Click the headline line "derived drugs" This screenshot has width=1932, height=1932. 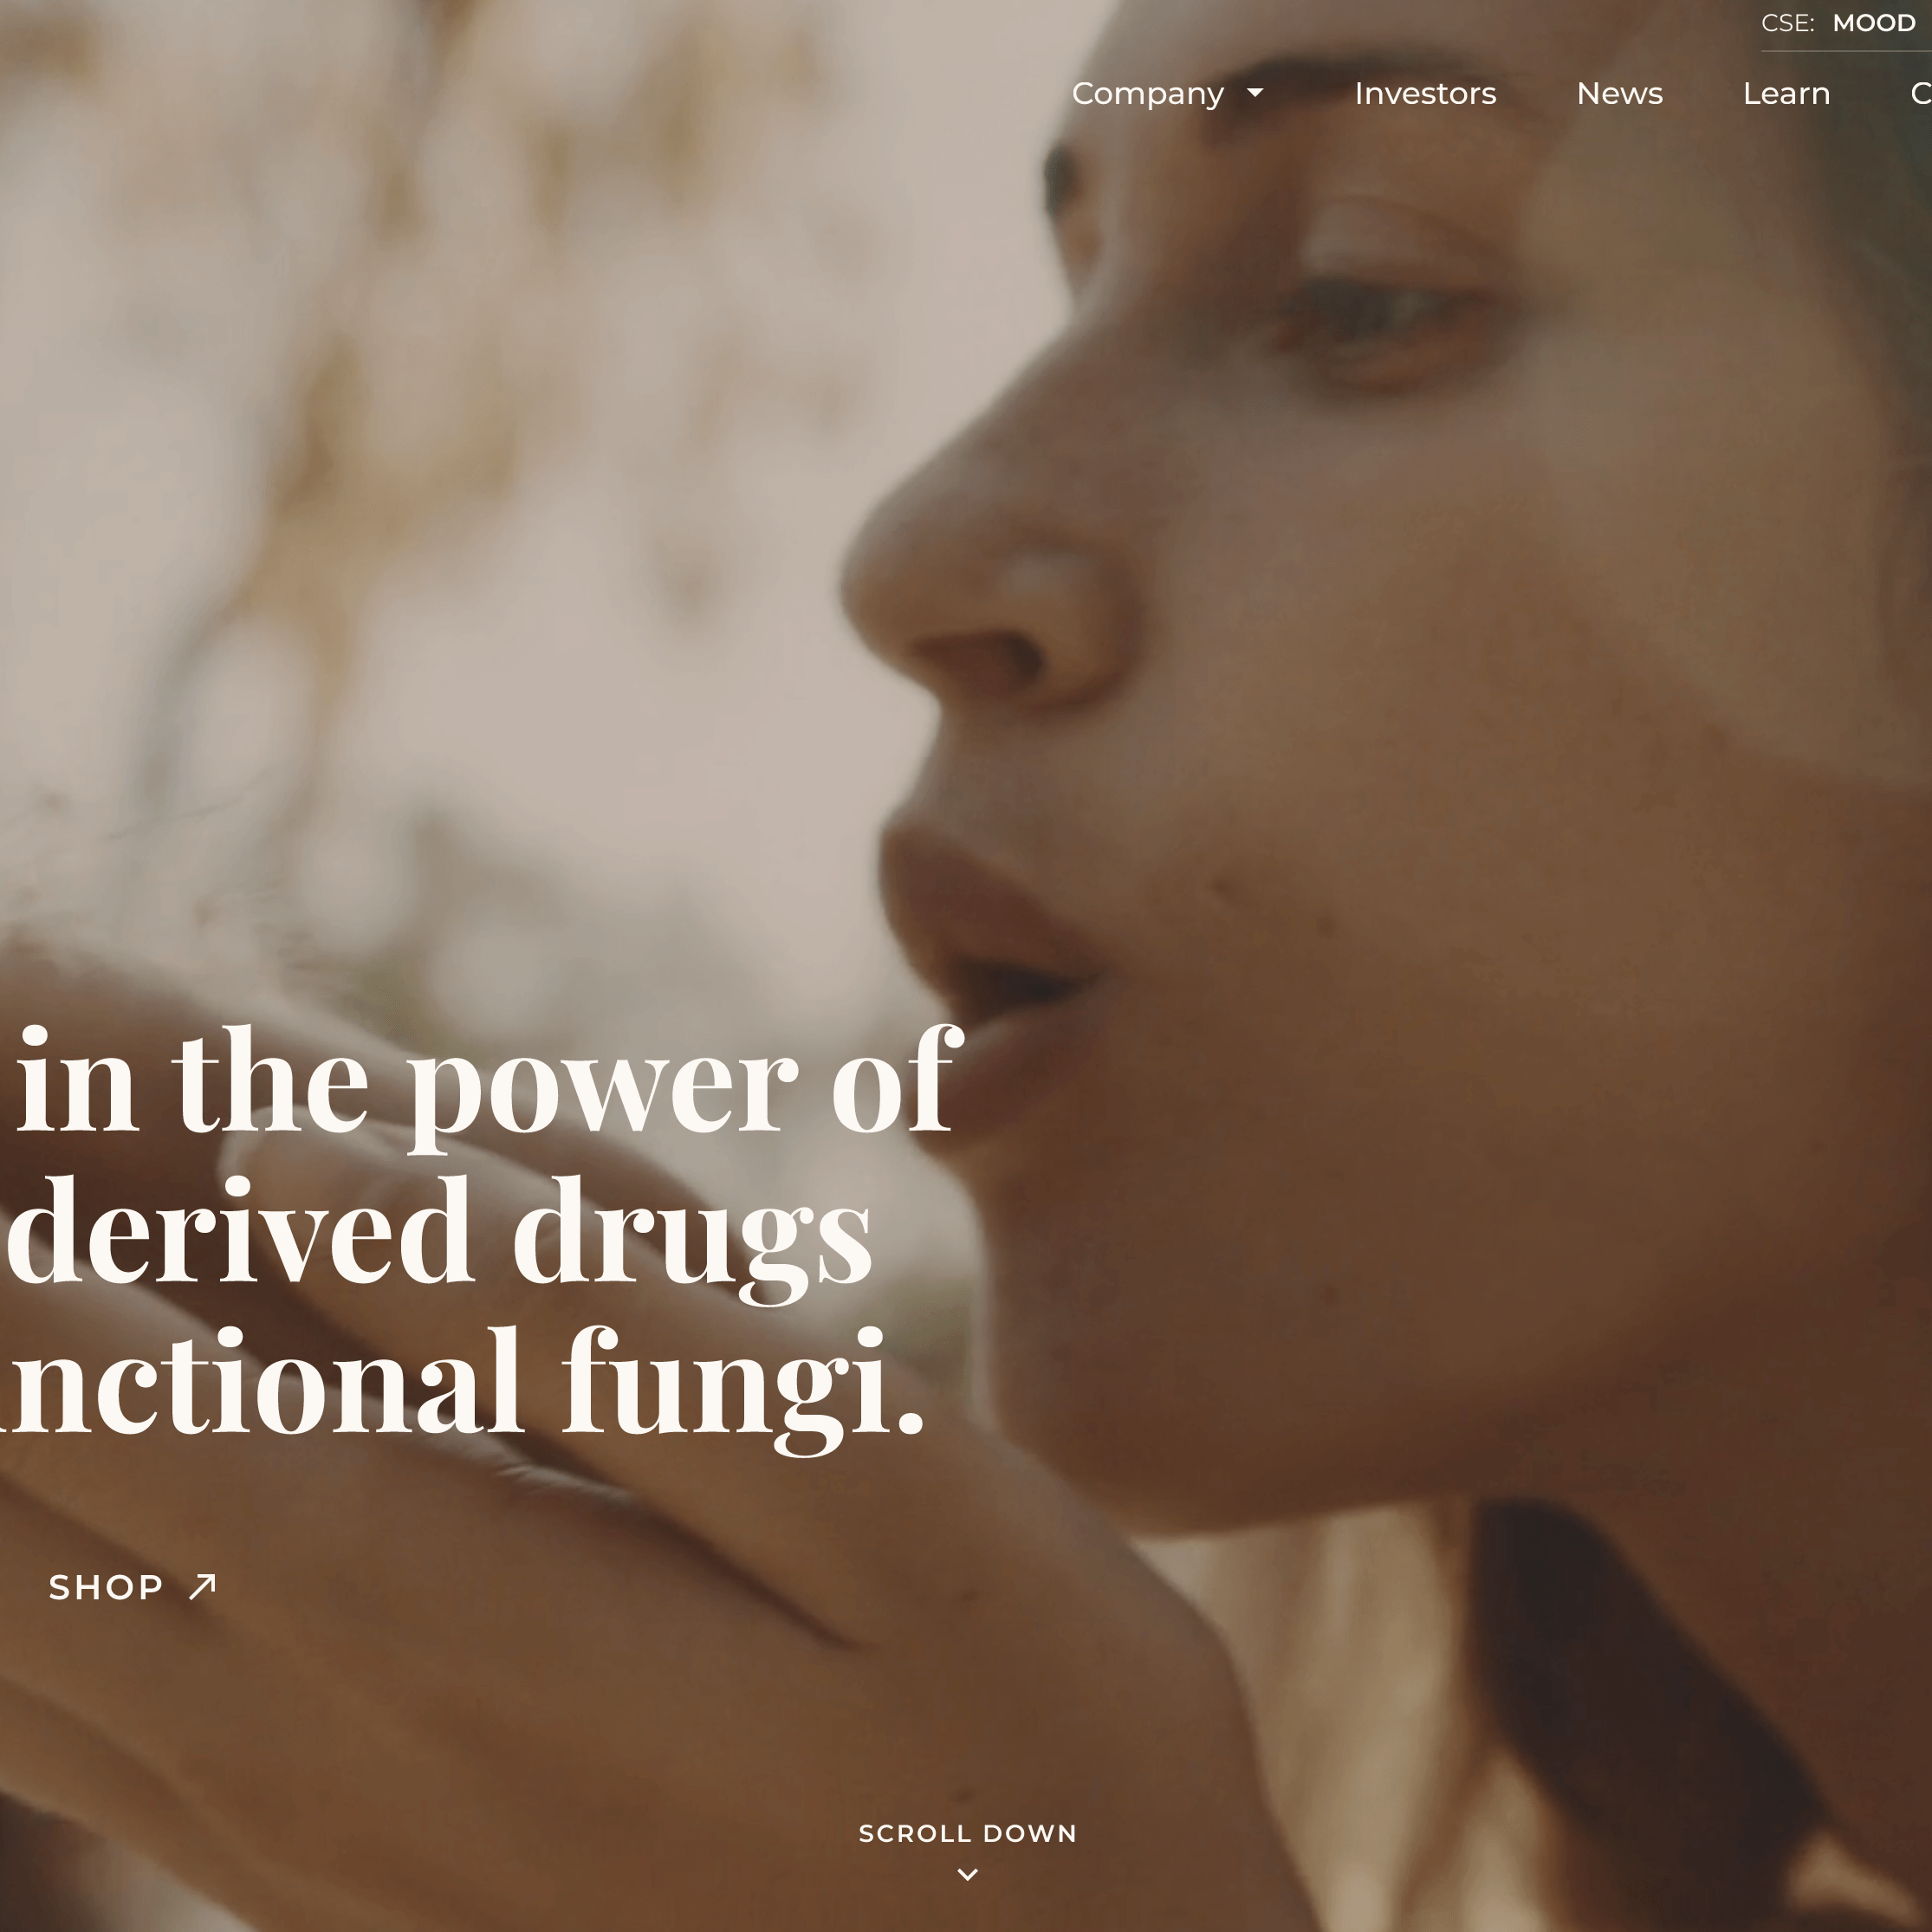coord(438,1232)
